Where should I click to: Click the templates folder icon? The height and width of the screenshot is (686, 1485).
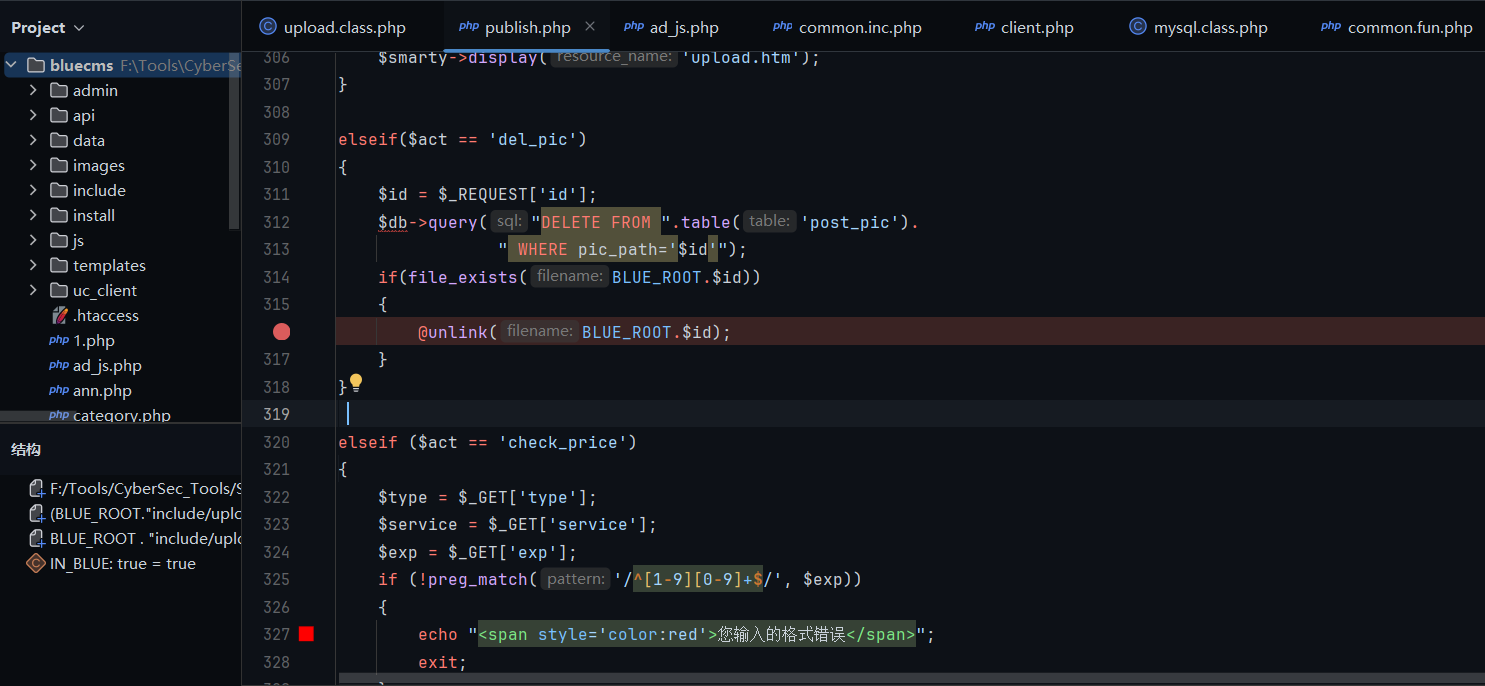59,266
